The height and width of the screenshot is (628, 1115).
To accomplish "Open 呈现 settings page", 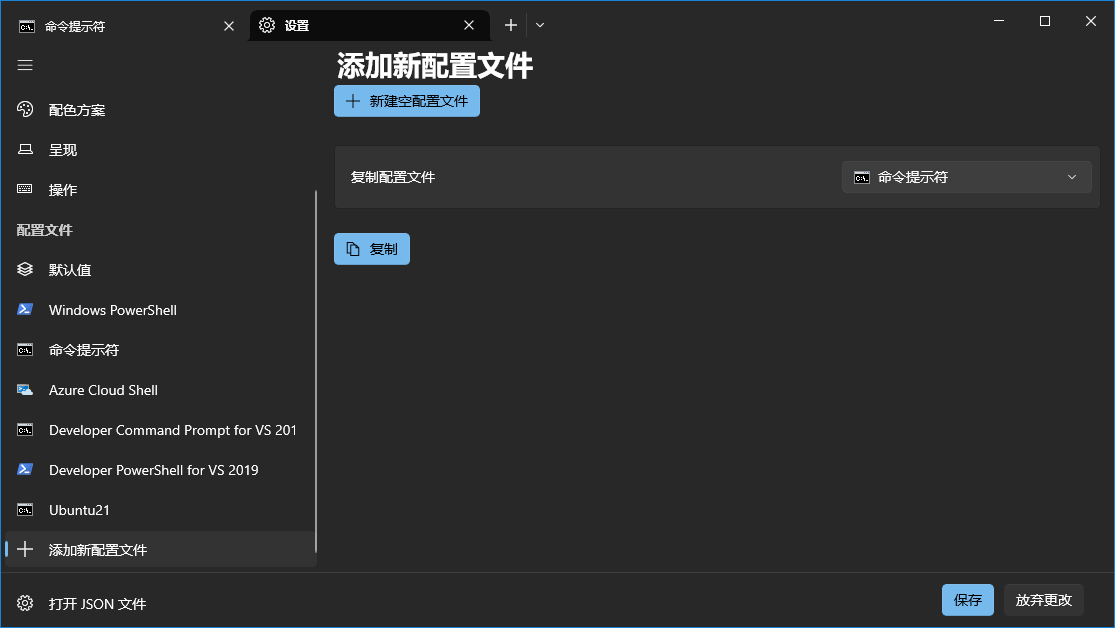I will click(x=159, y=149).
